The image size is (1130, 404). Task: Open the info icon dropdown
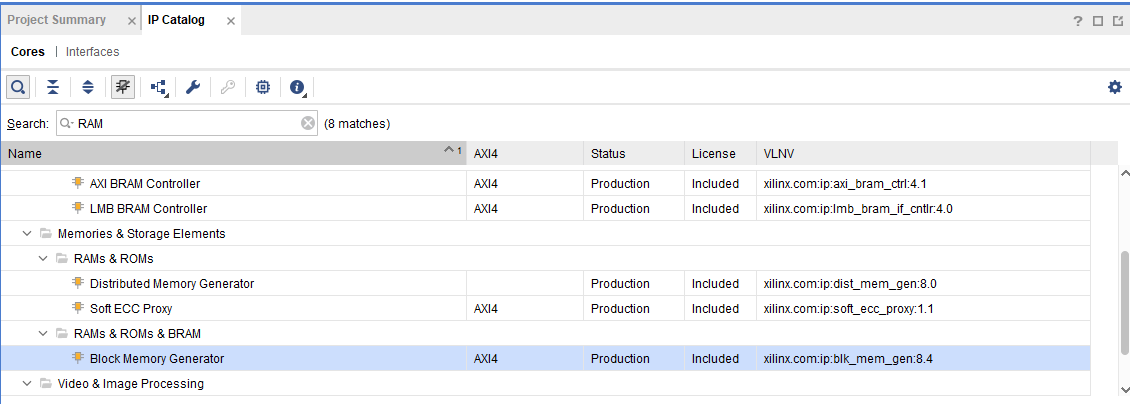tap(297, 87)
